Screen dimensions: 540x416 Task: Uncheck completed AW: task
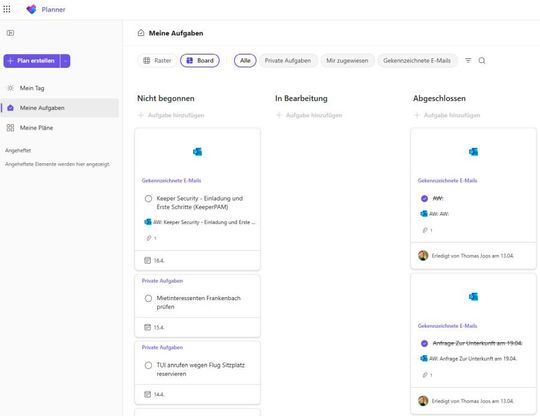424,198
